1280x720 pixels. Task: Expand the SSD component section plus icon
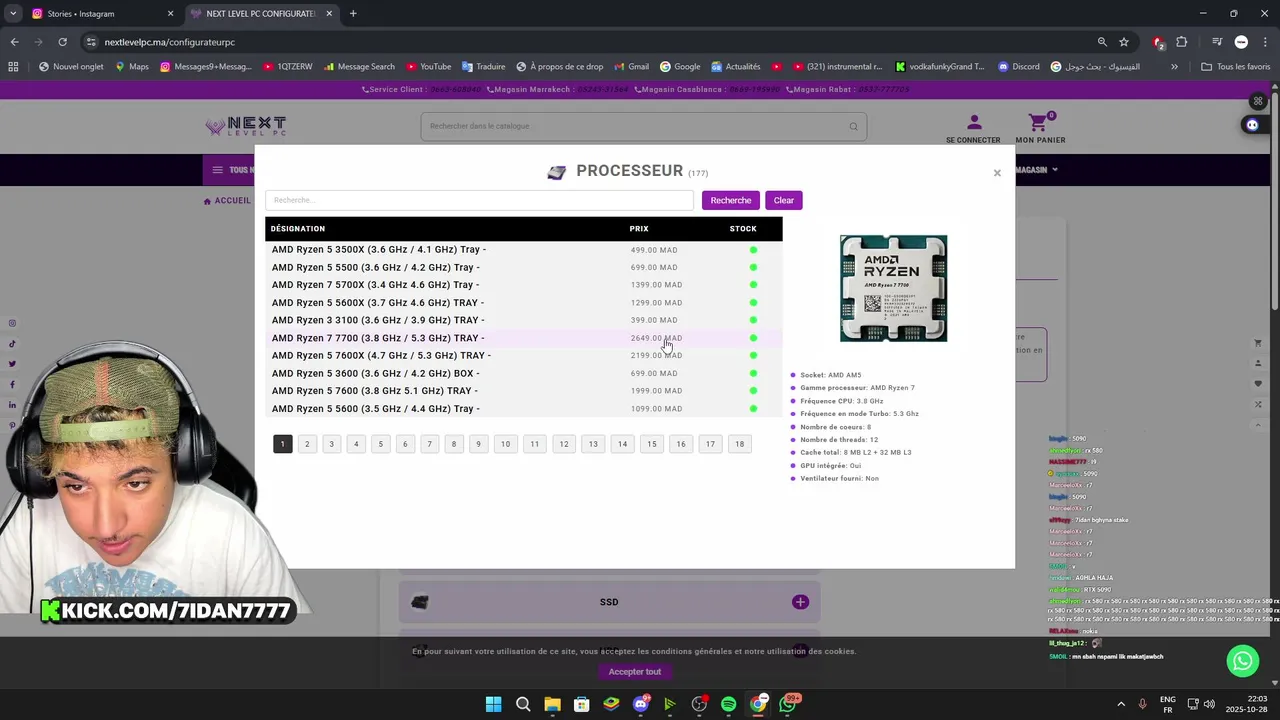coord(800,602)
